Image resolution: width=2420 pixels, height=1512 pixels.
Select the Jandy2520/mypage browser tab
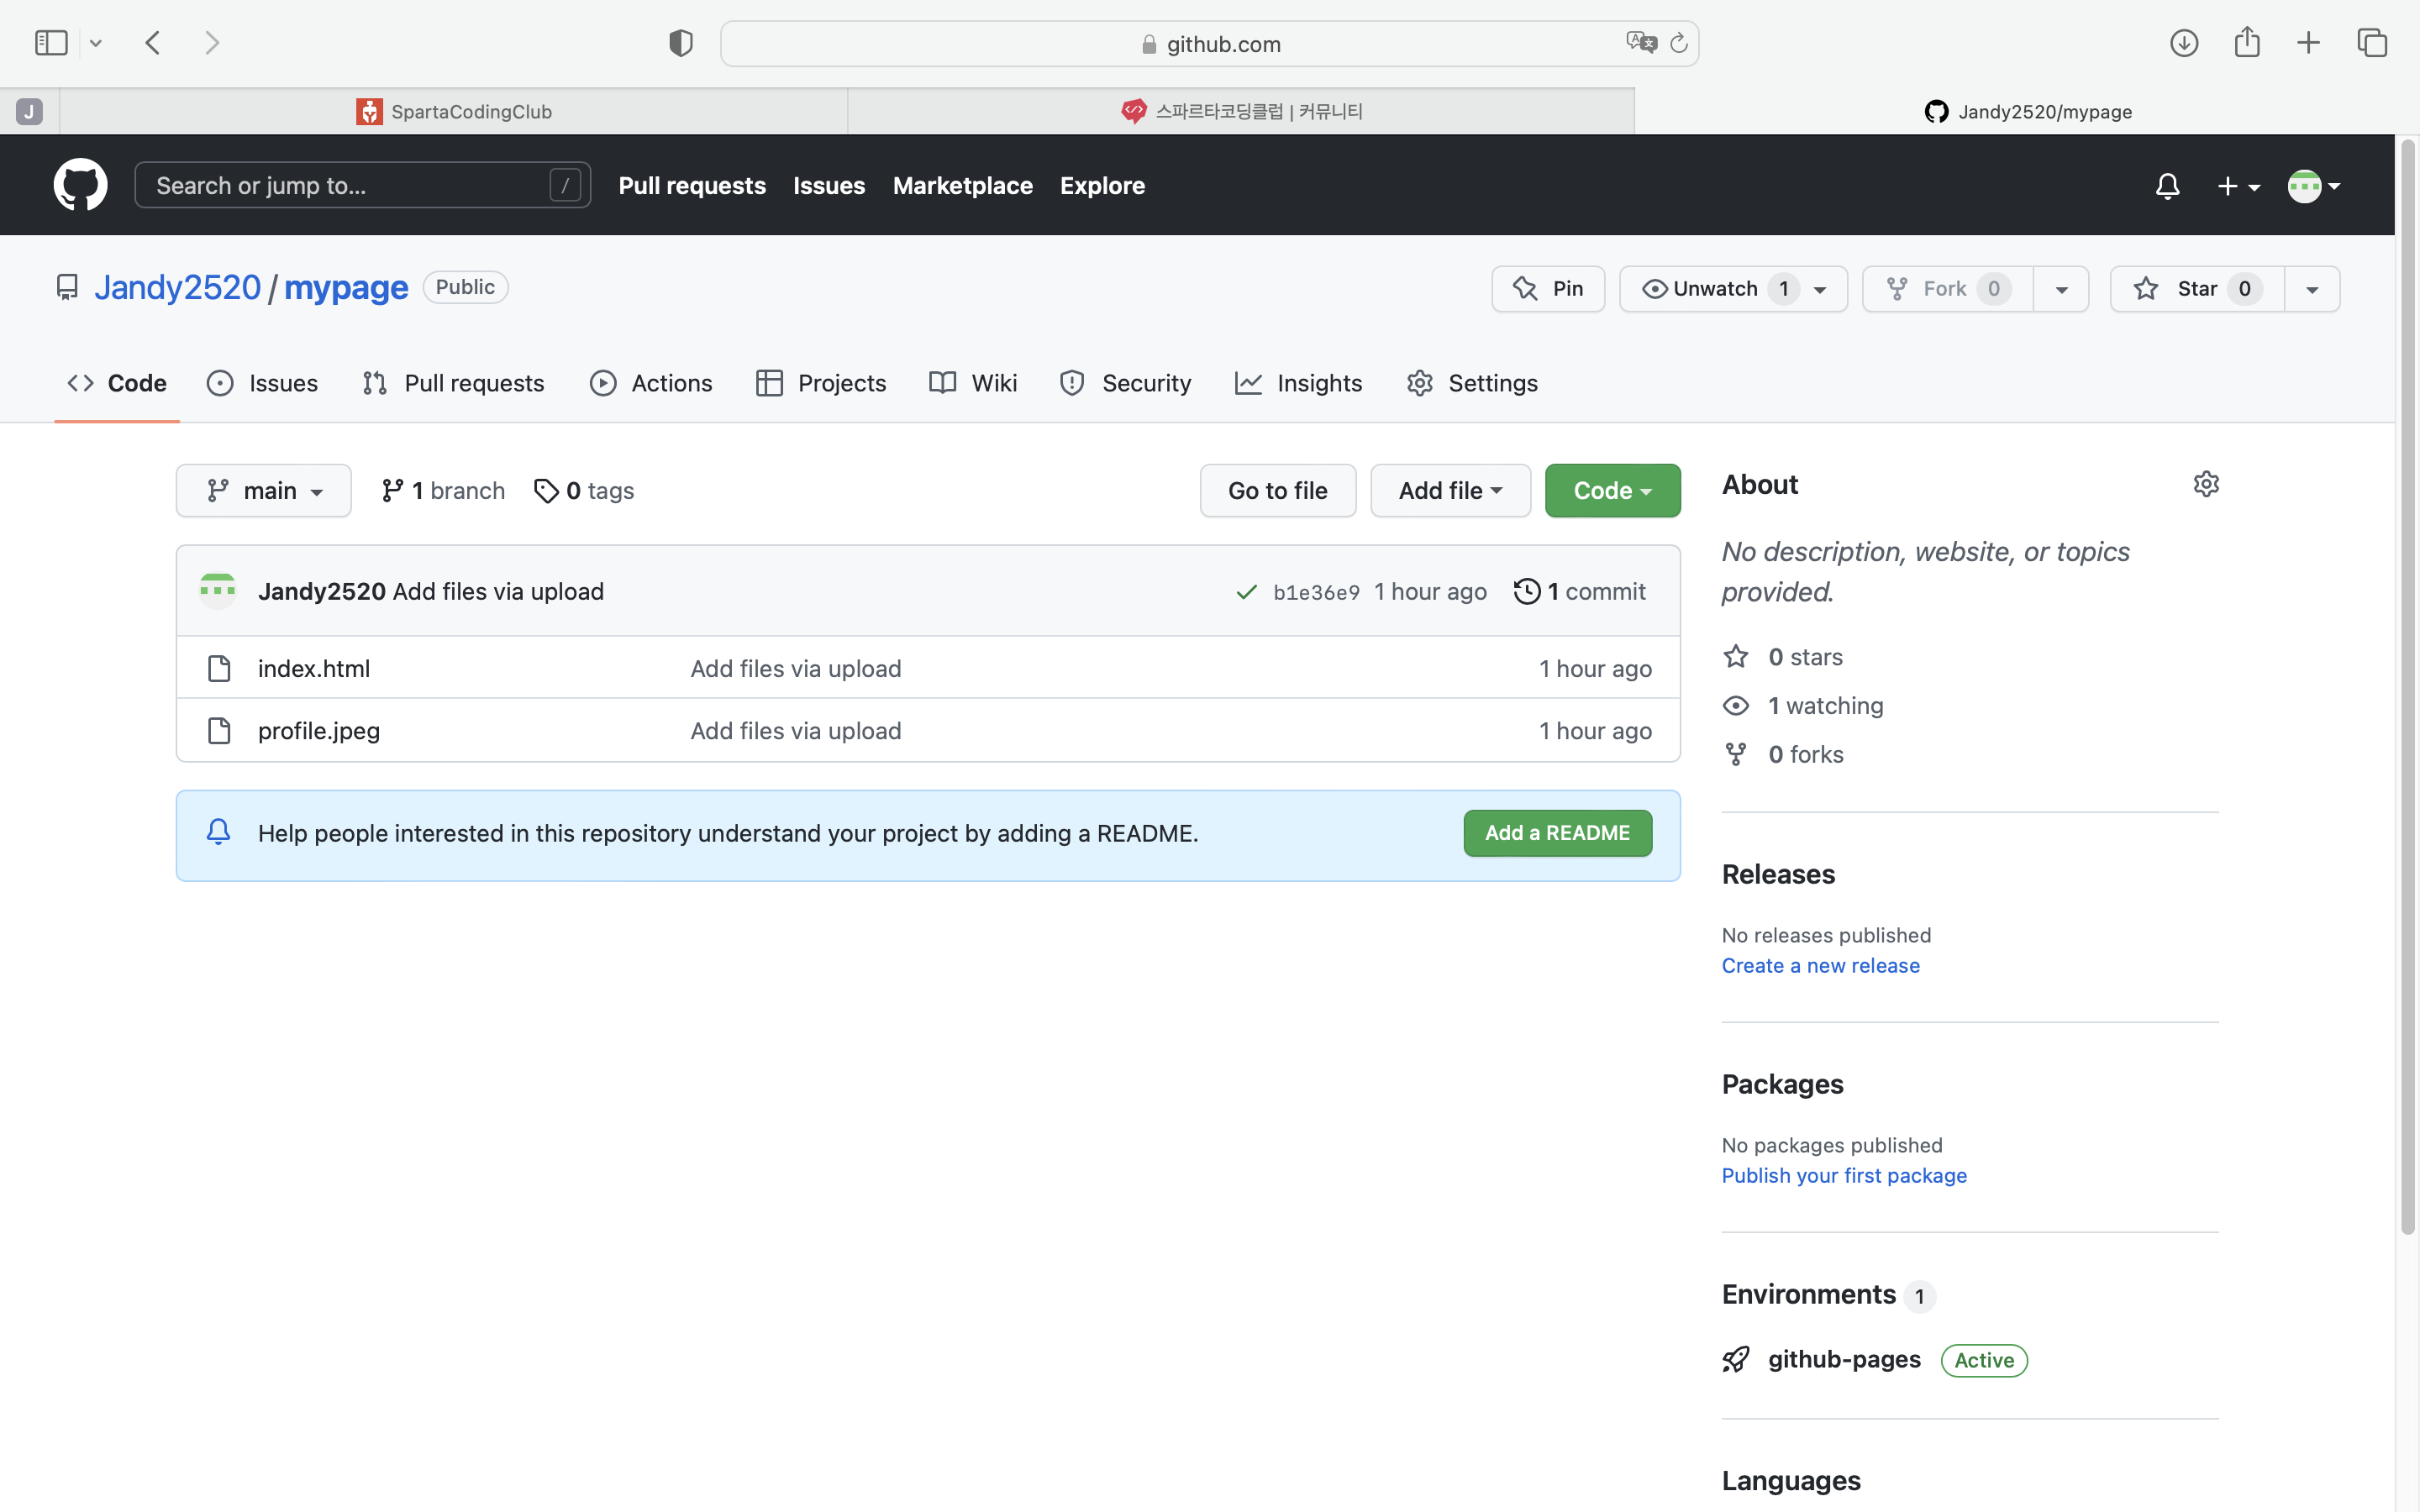pyautogui.click(x=2027, y=111)
